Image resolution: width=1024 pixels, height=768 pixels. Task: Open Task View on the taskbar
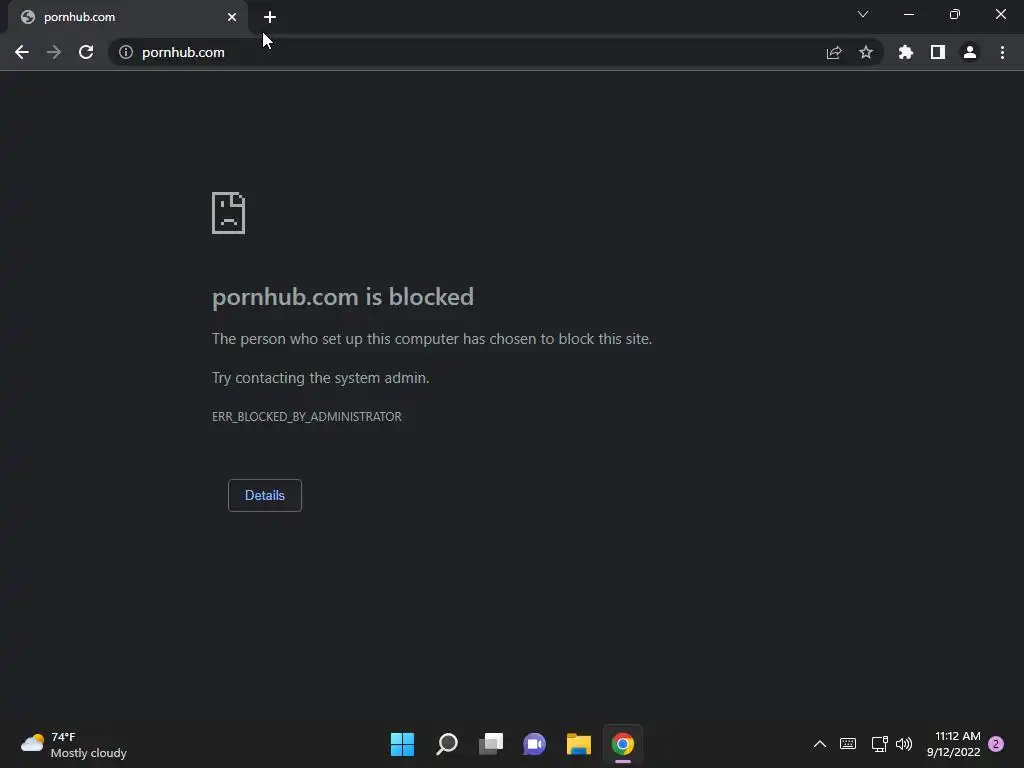click(491, 744)
